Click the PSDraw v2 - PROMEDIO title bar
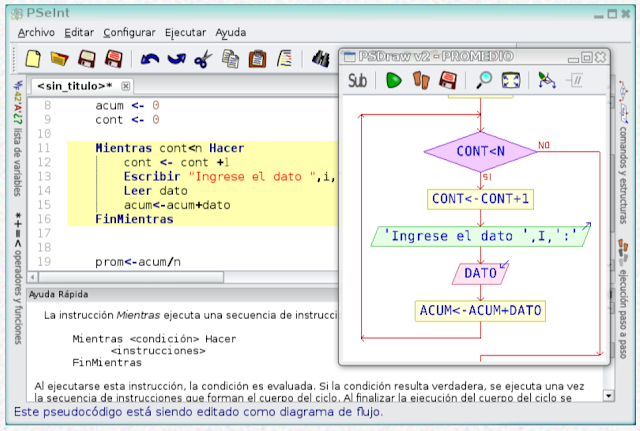 click(436, 57)
